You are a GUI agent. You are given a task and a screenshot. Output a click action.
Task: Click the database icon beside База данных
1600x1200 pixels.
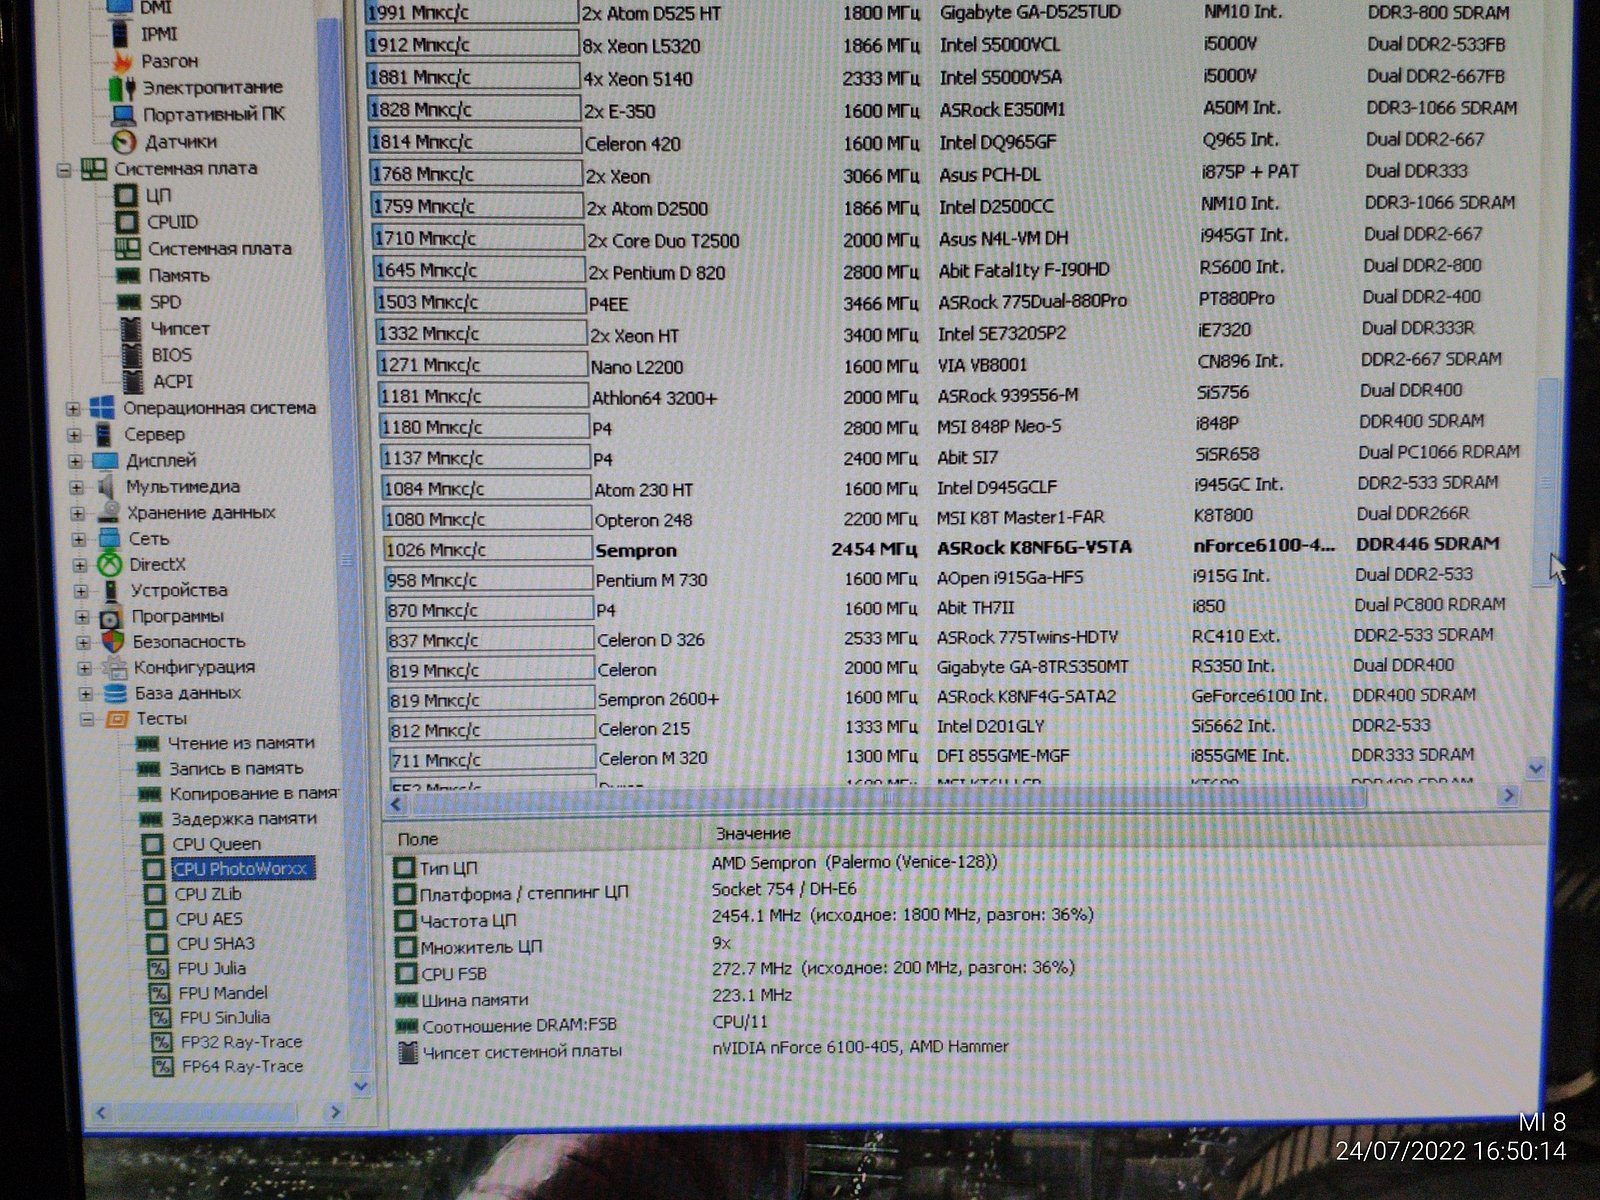click(x=116, y=694)
